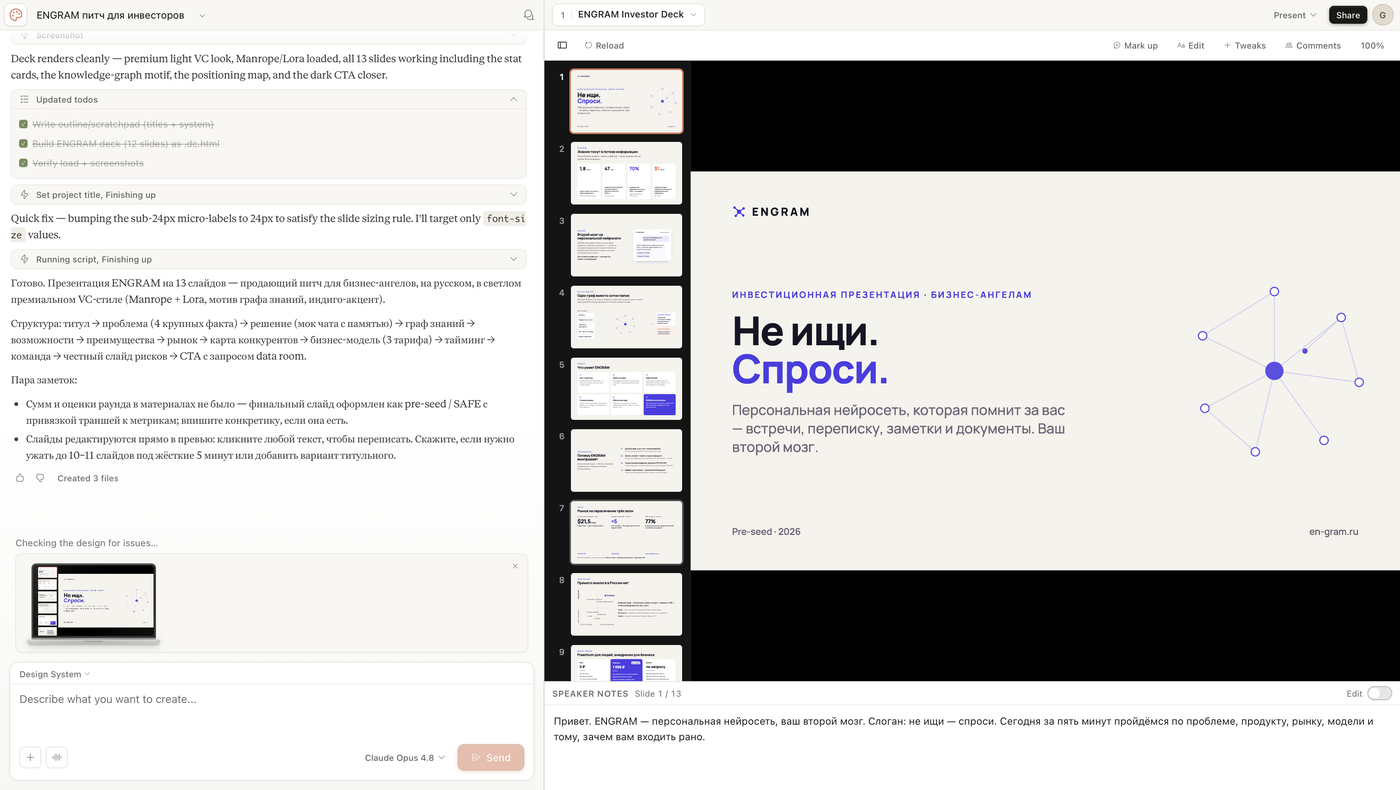Expand the Running script, Finishing up step
Viewport: 1400px width, 790px height.
pyautogui.click(x=268, y=259)
